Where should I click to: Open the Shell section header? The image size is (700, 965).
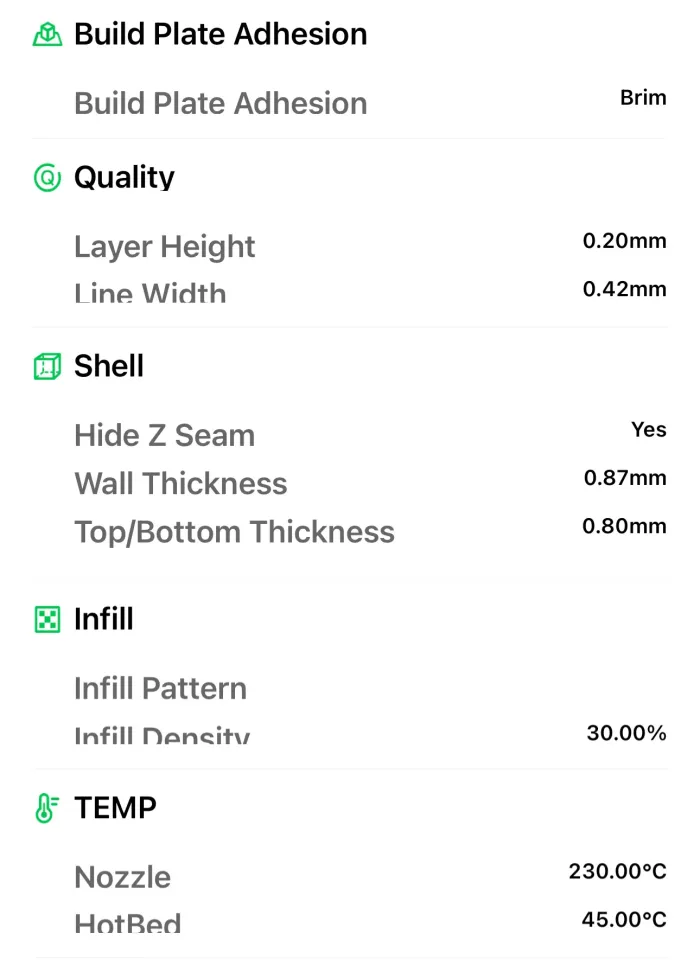tap(109, 366)
